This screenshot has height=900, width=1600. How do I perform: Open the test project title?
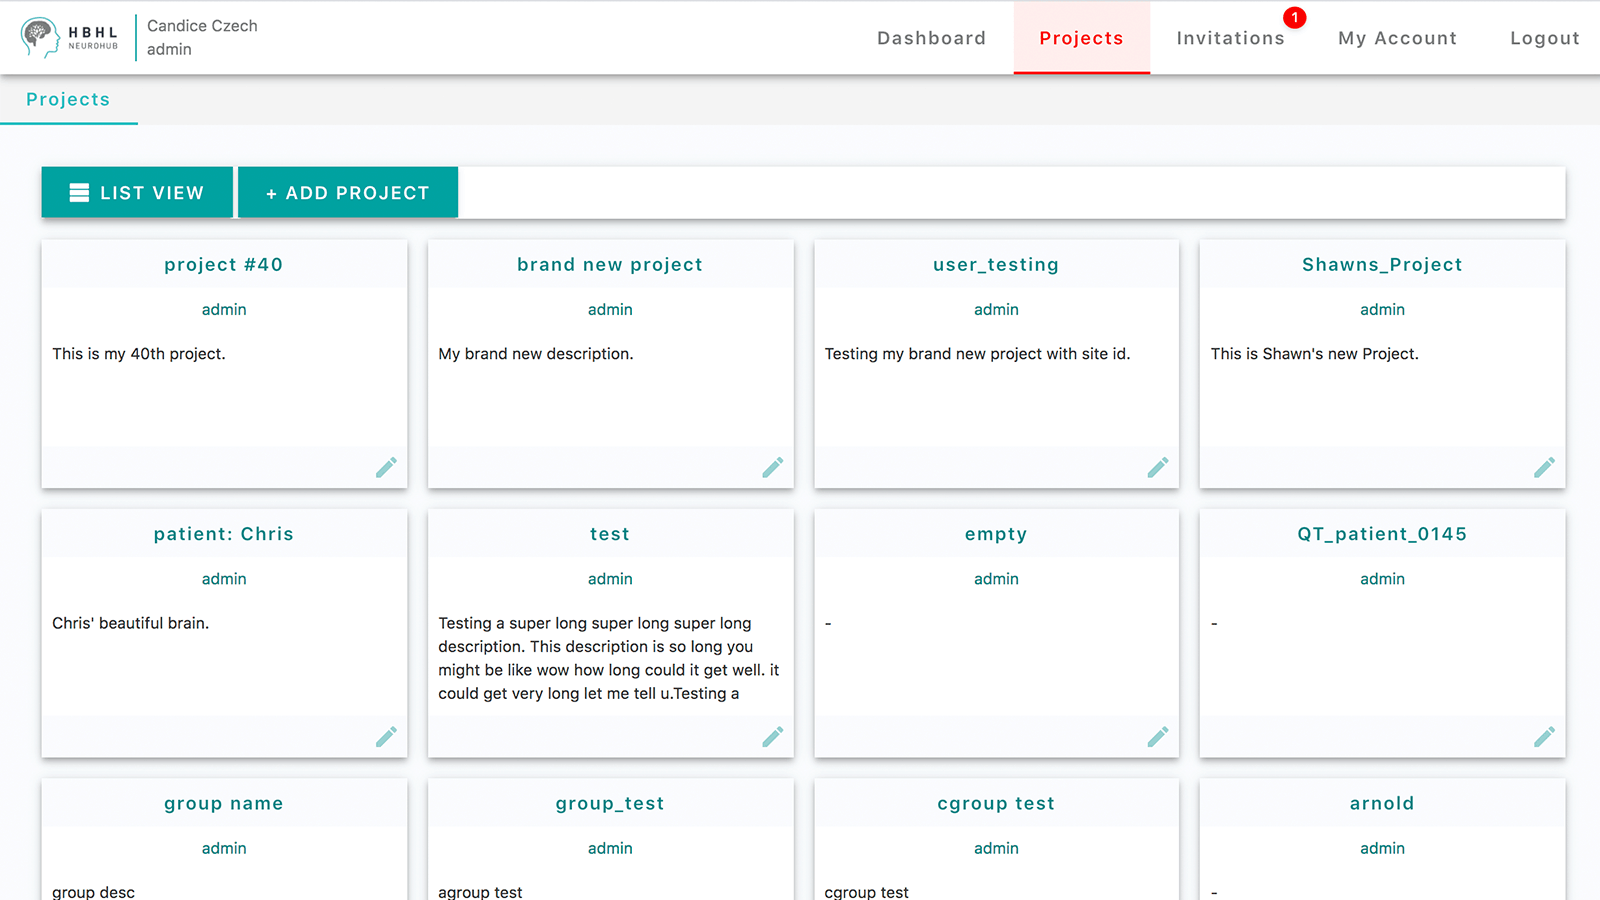tap(610, 533)
